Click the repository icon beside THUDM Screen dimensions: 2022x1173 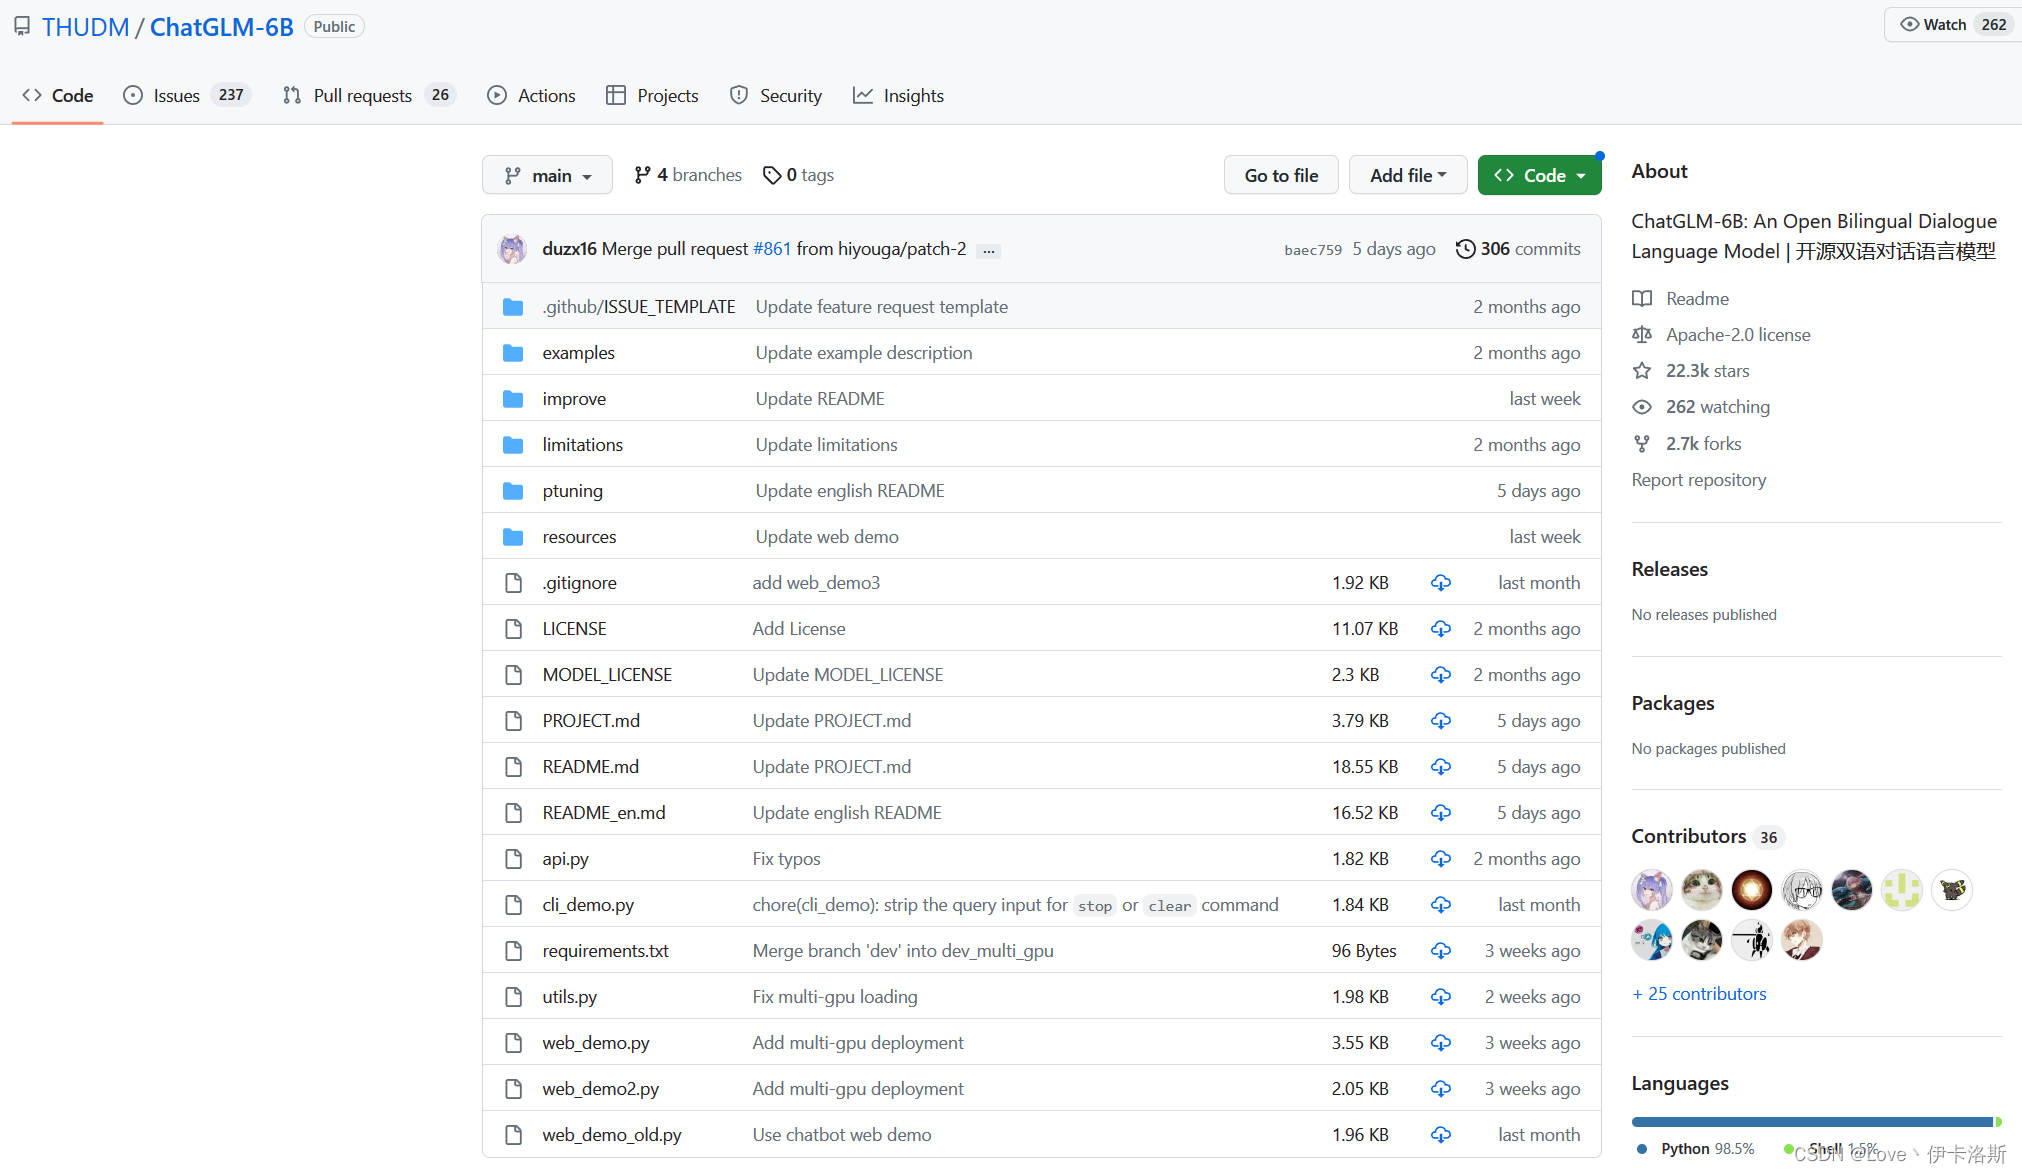pyautogui.click(x=22, y=27)
